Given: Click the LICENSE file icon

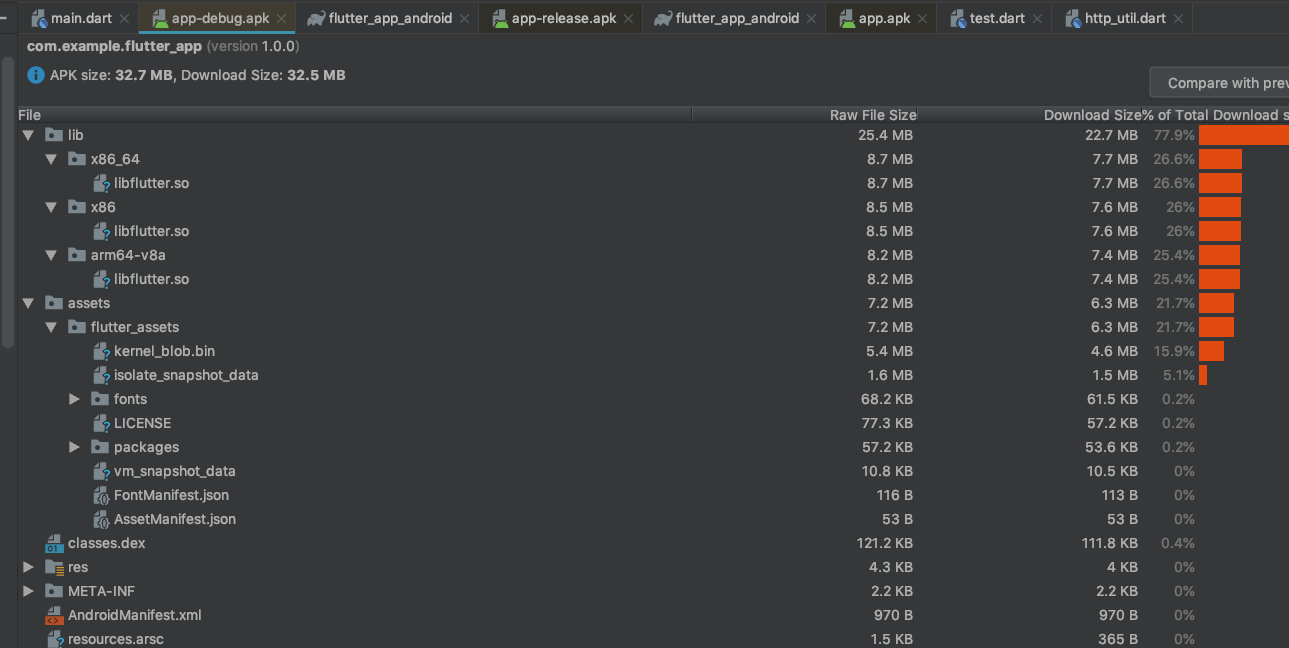Looking at the screenshot, I should coord(100,423).
